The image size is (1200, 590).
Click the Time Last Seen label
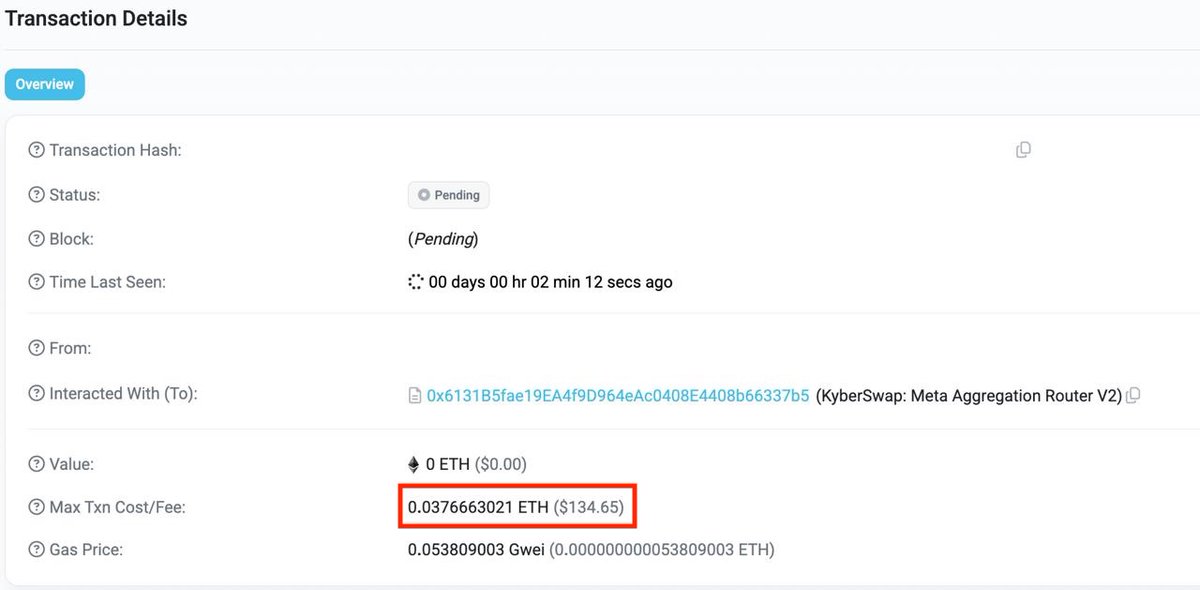coord(107,282)
